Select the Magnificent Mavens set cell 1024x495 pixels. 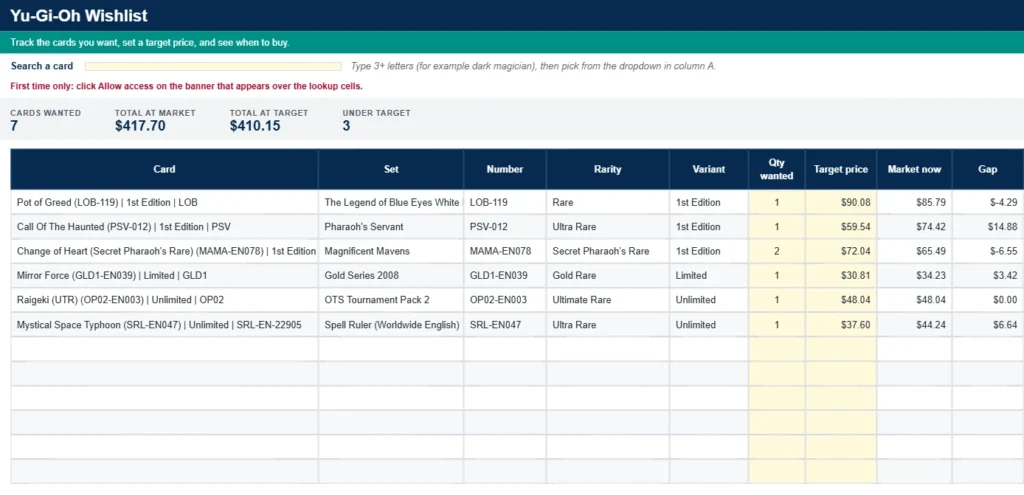click(x=391, y=251)
